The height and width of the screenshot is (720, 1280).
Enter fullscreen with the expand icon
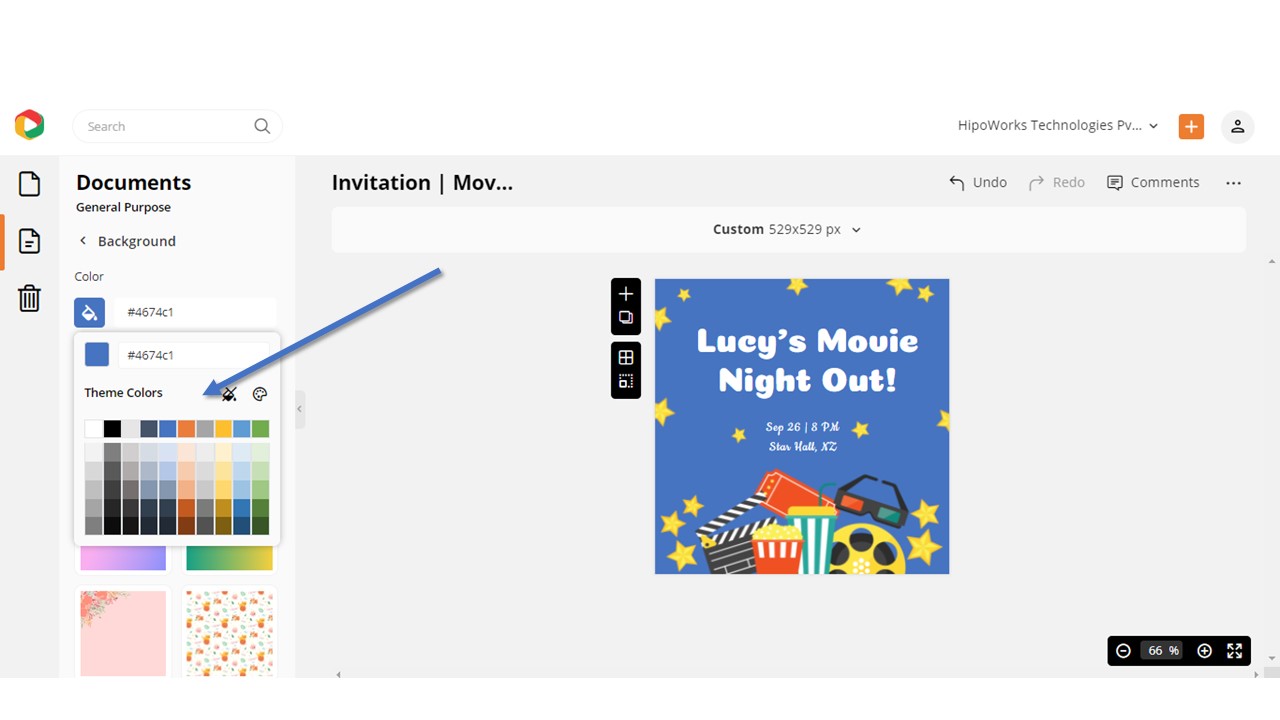1234,650
